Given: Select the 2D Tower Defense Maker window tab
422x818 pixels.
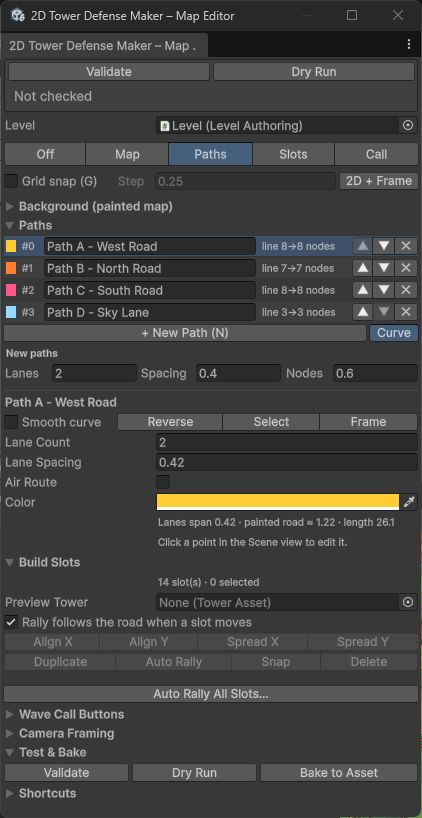Looking at the screenshot, I should coord(104,45).
